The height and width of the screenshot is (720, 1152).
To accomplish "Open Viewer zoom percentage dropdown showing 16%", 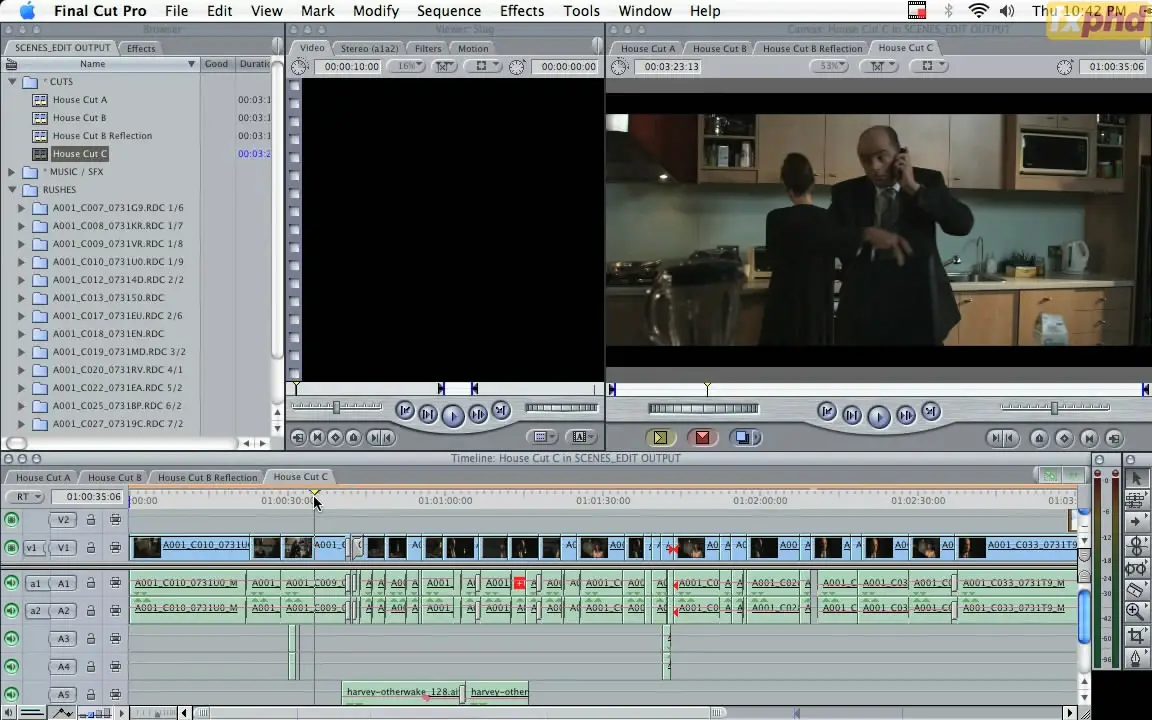I will 407,66.
